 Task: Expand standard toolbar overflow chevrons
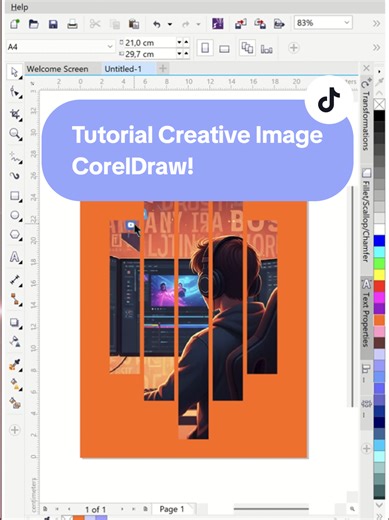click(x=376, y=24)
